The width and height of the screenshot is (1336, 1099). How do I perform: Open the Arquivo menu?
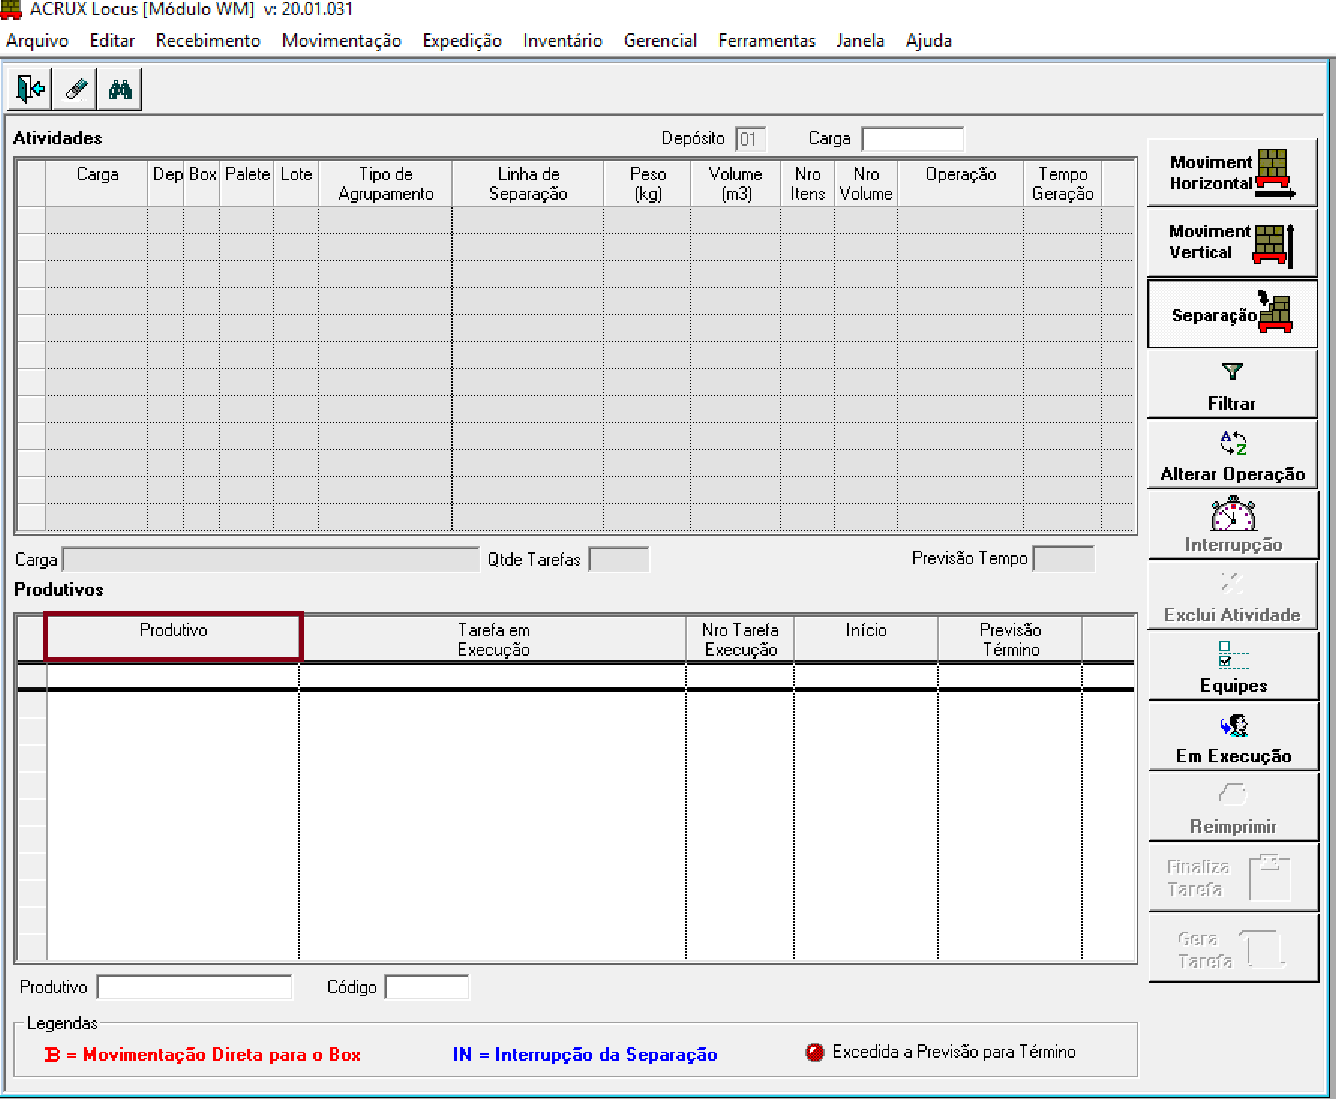[x=37, y=41]
